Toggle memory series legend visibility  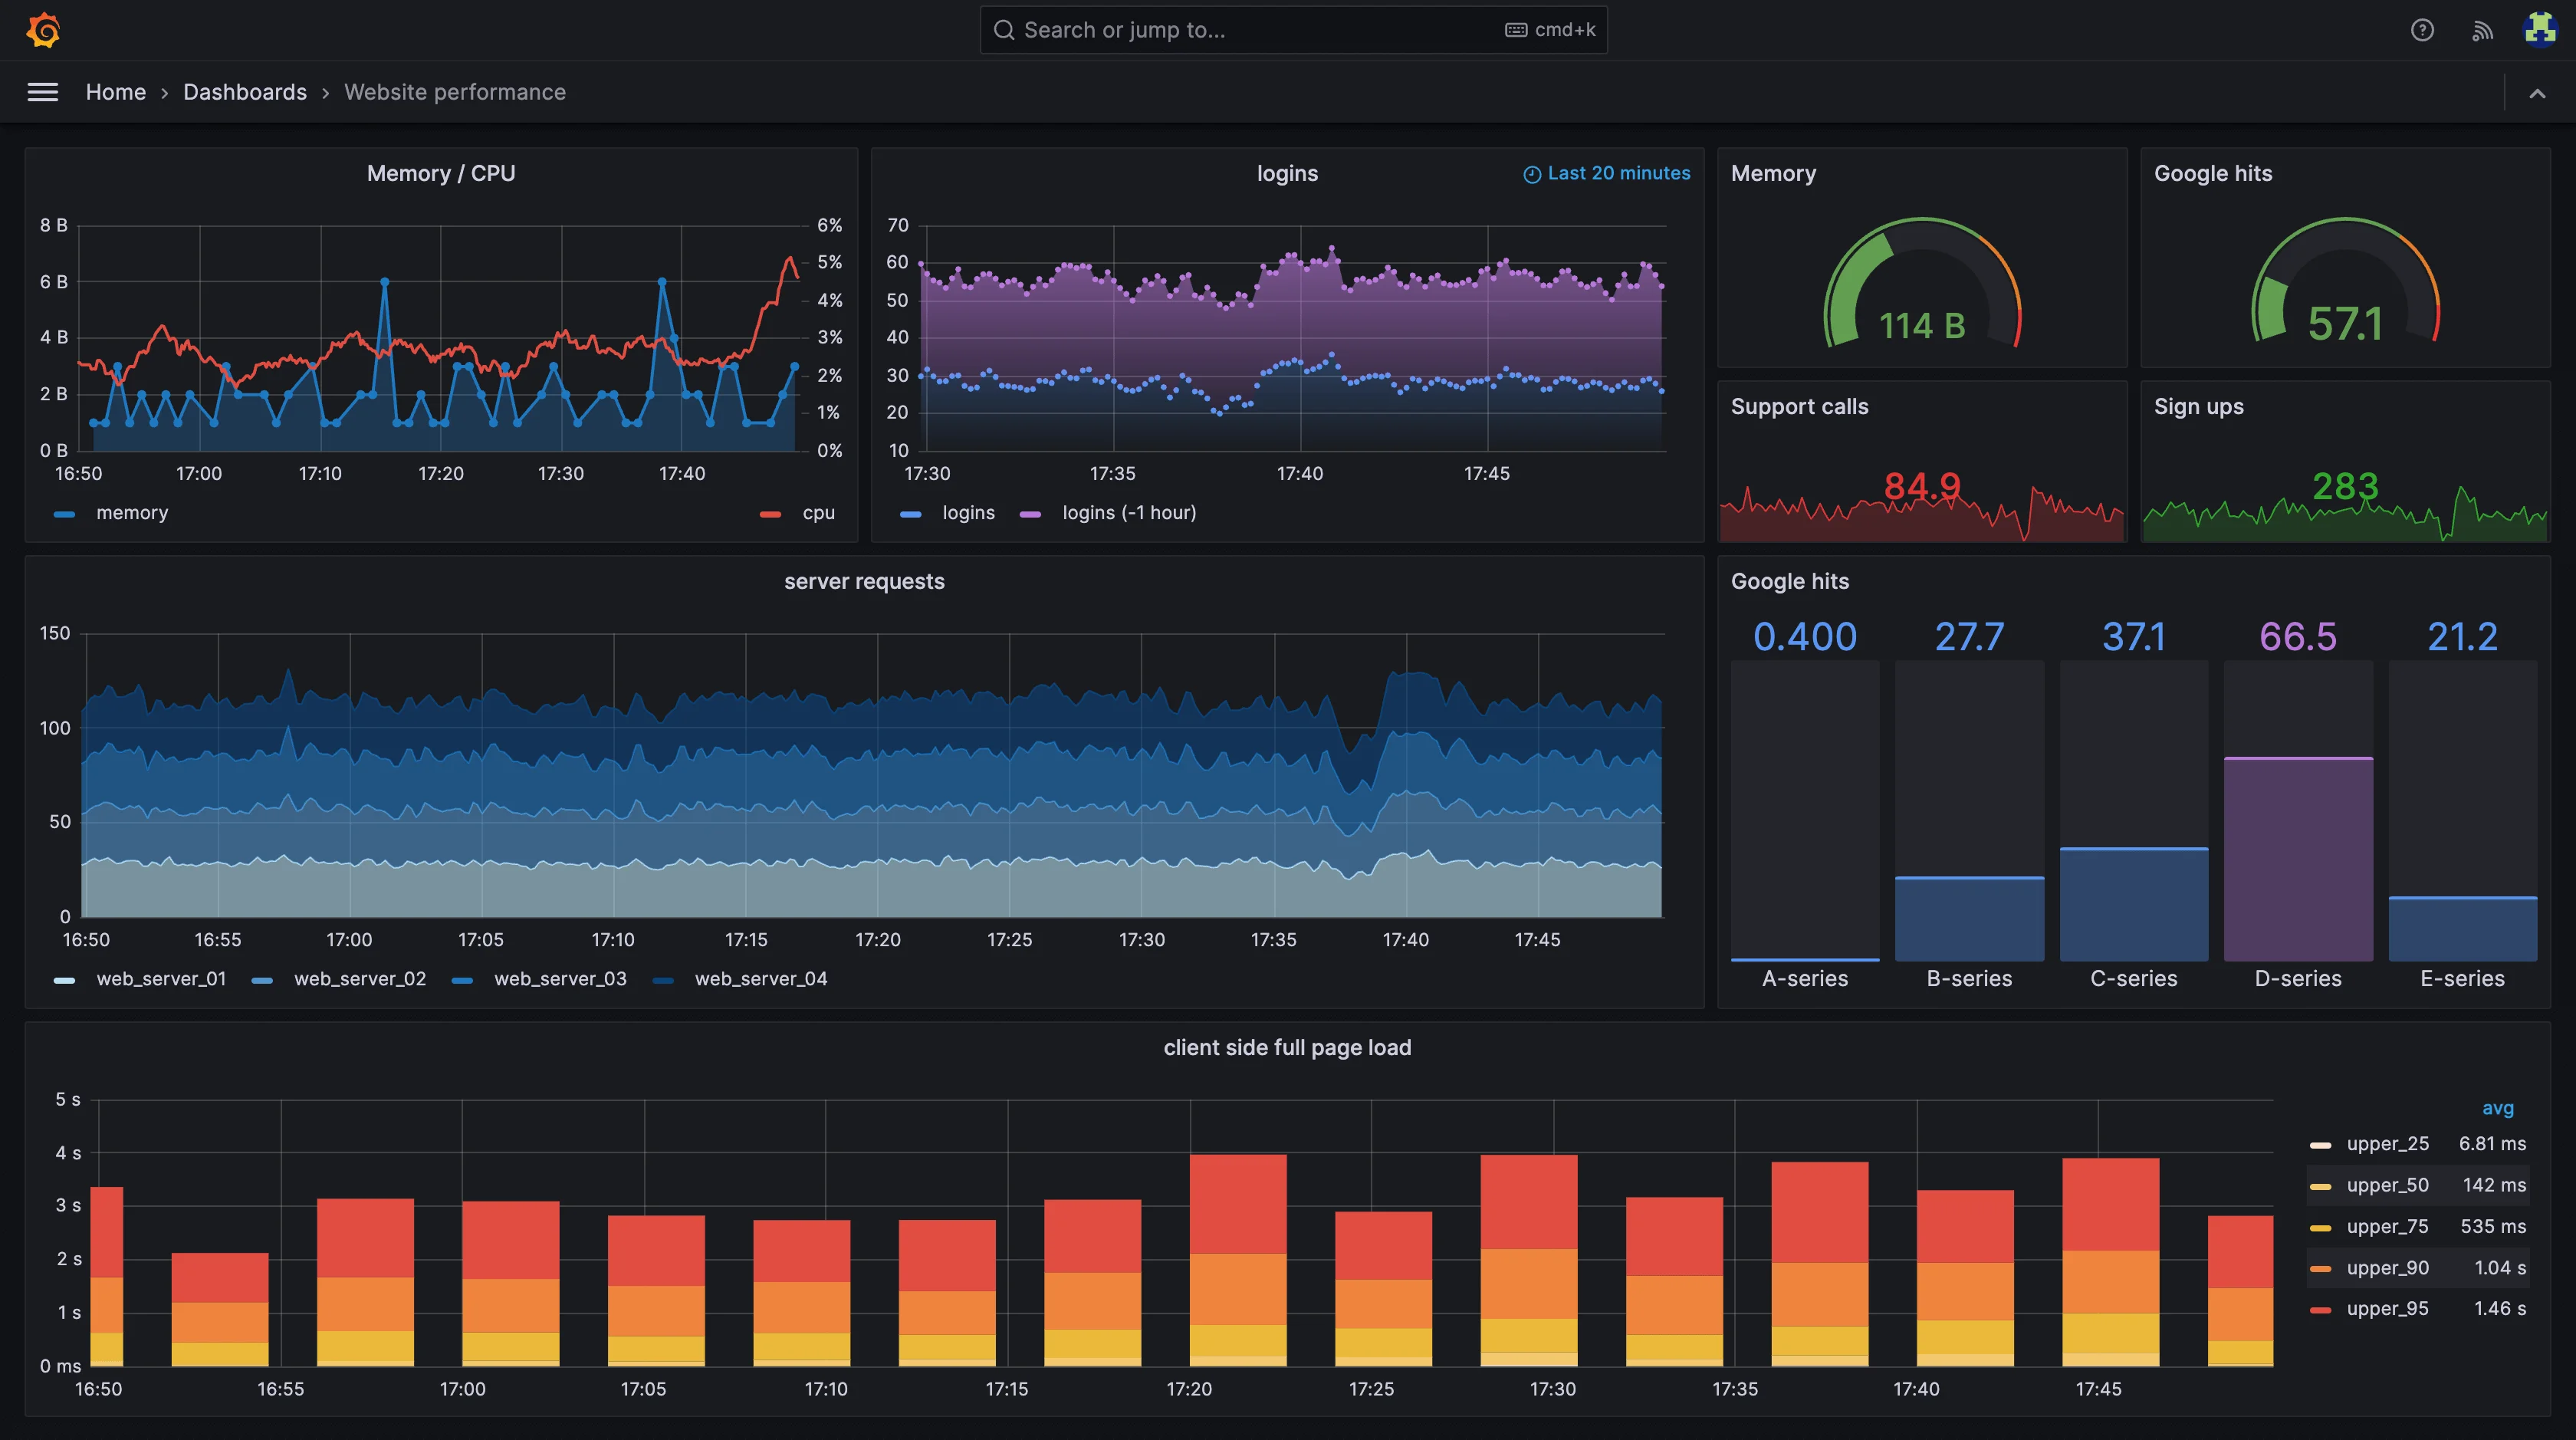coord(133,513)
